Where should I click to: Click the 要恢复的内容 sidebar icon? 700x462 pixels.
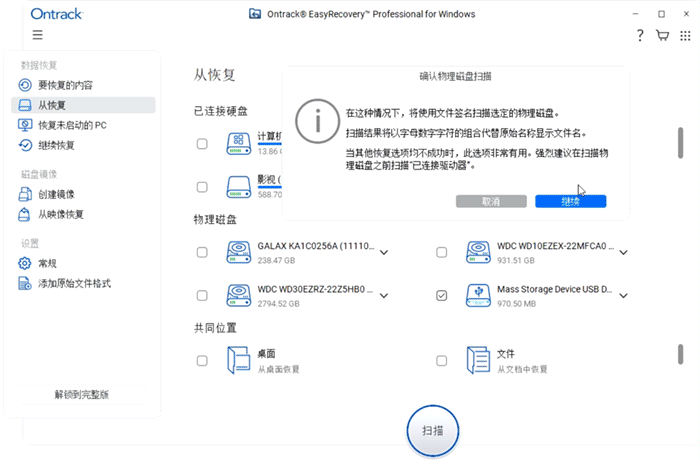pyautogui.click(x=25, y=85)
